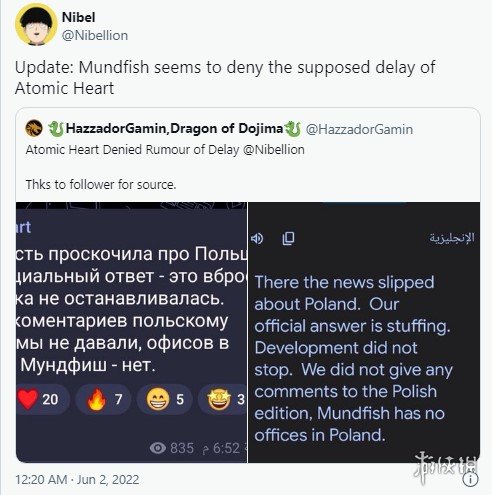The height and width of the screenshot is (495, 492).
Task: Open the @Nibellion mention in quoted tweet
Action: [274, 150]
